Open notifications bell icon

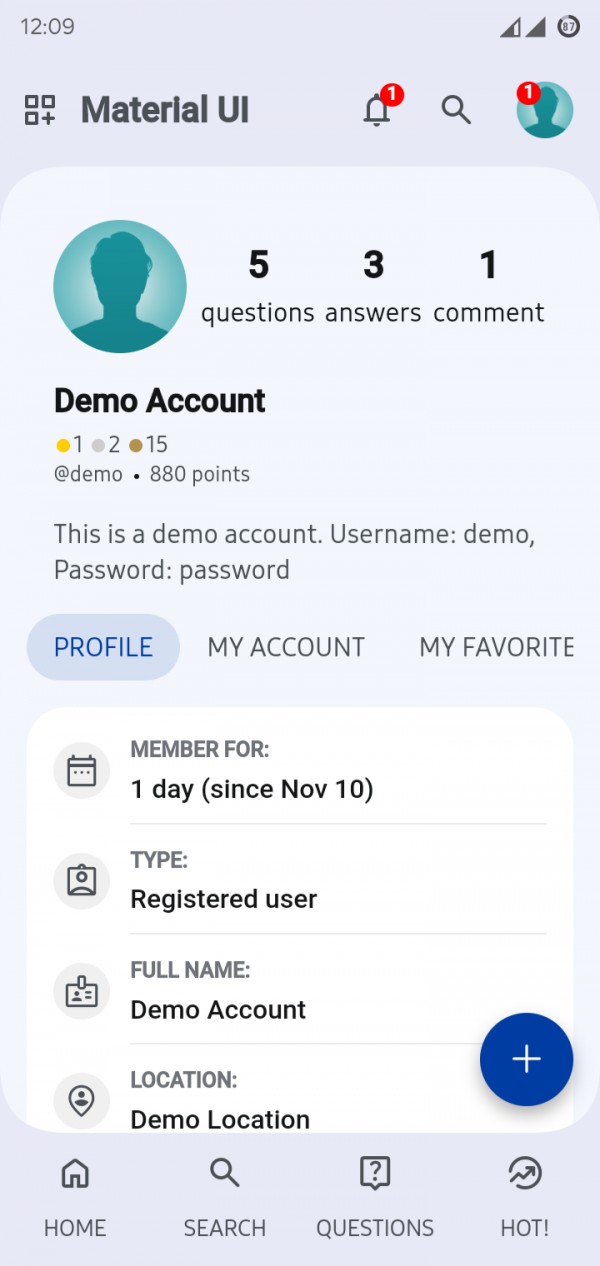pos(377,110)
